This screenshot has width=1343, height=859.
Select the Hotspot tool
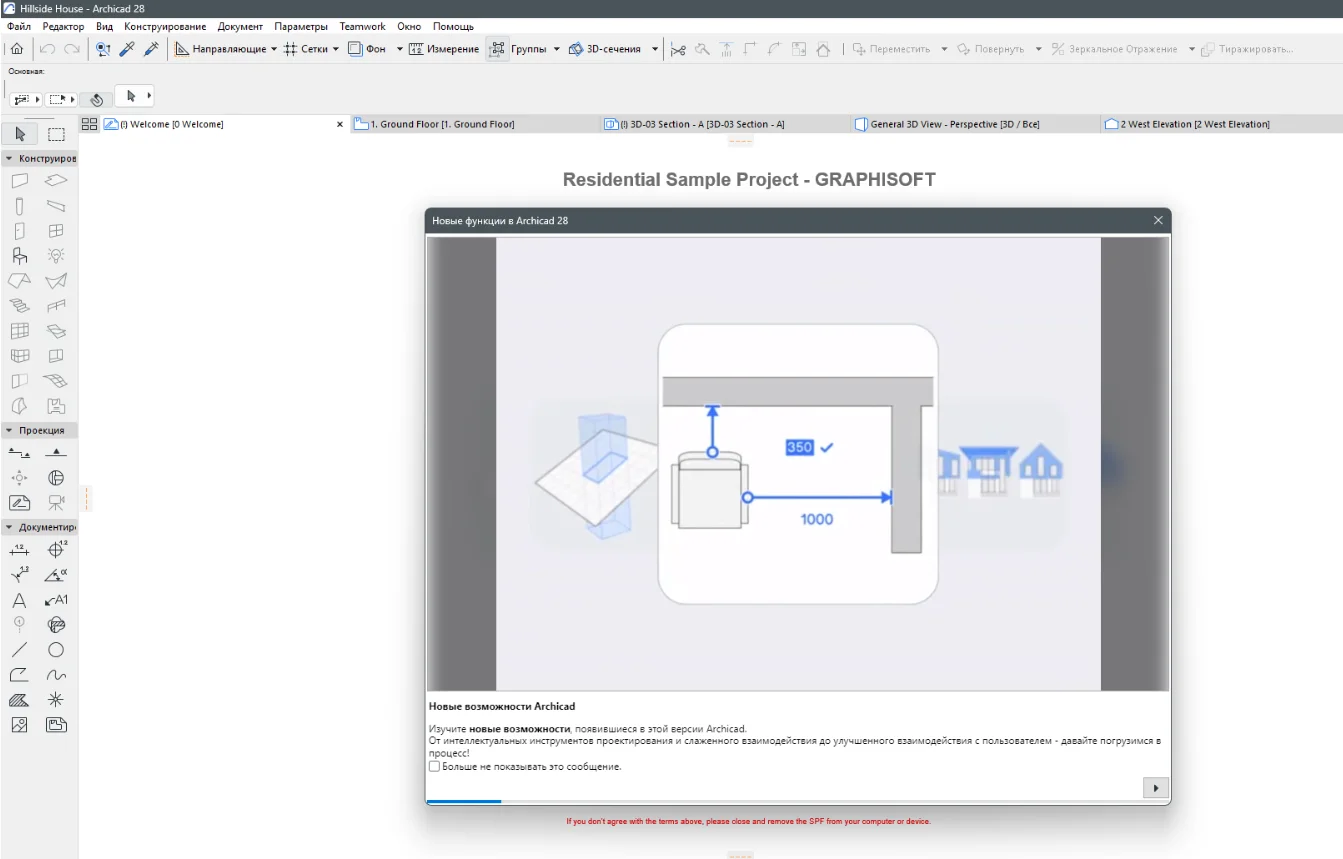[x=56, y=700]
